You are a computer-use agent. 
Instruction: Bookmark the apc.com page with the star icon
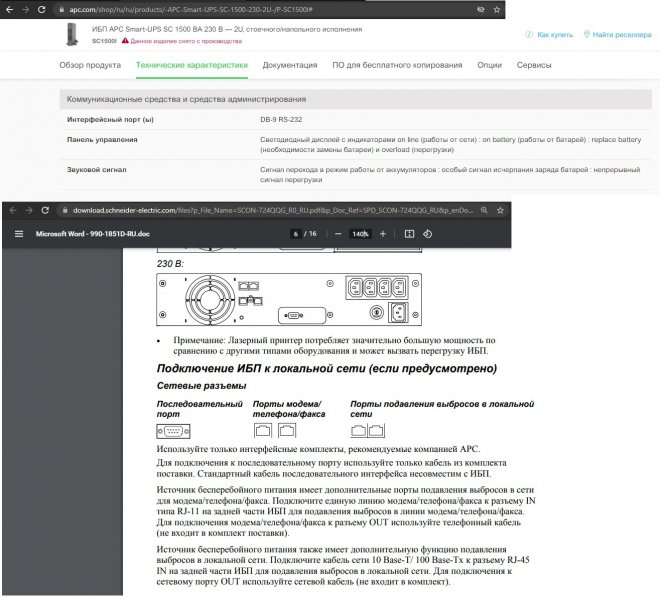[497, 9]
